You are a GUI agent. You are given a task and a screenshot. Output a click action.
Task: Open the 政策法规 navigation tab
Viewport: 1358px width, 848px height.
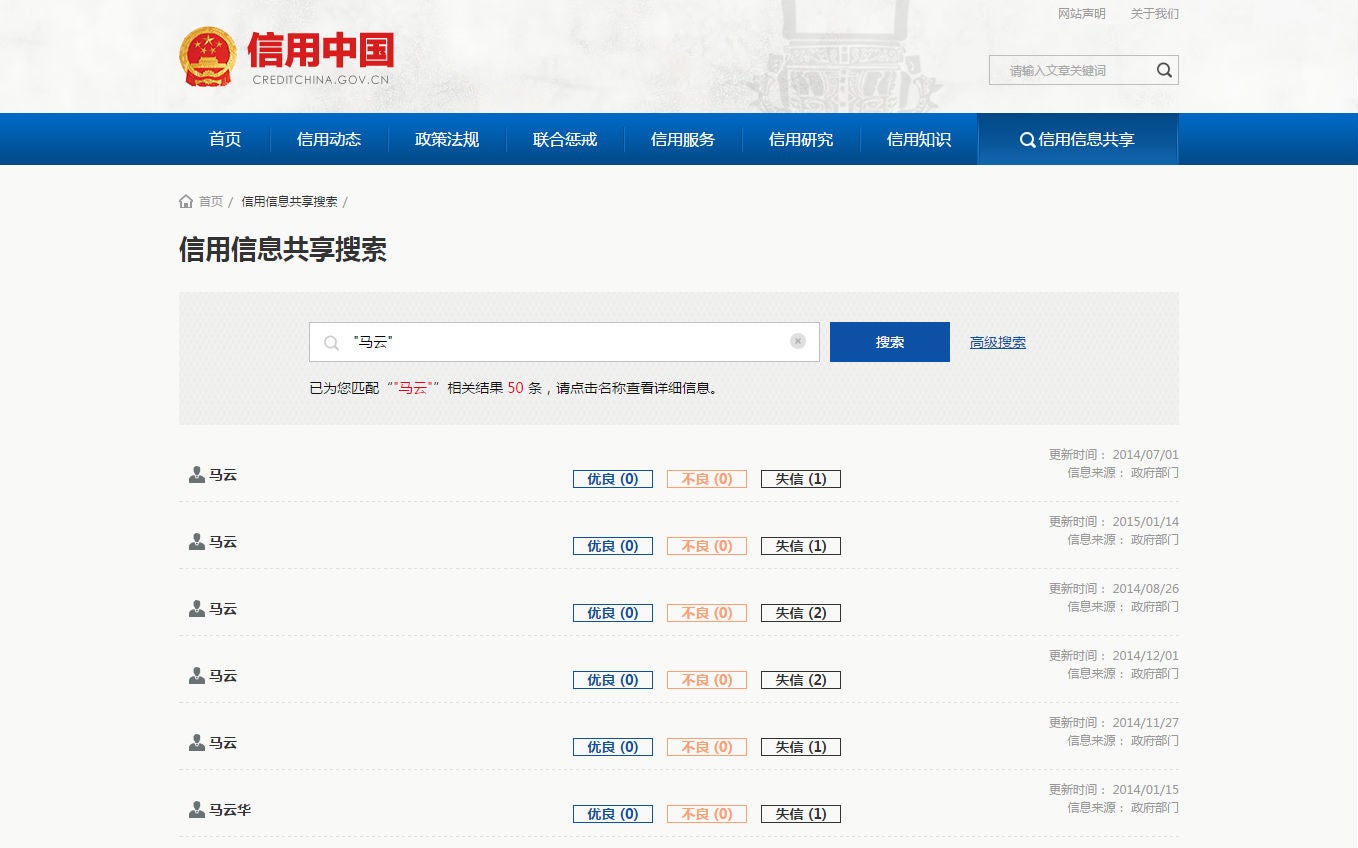(447, 139)
